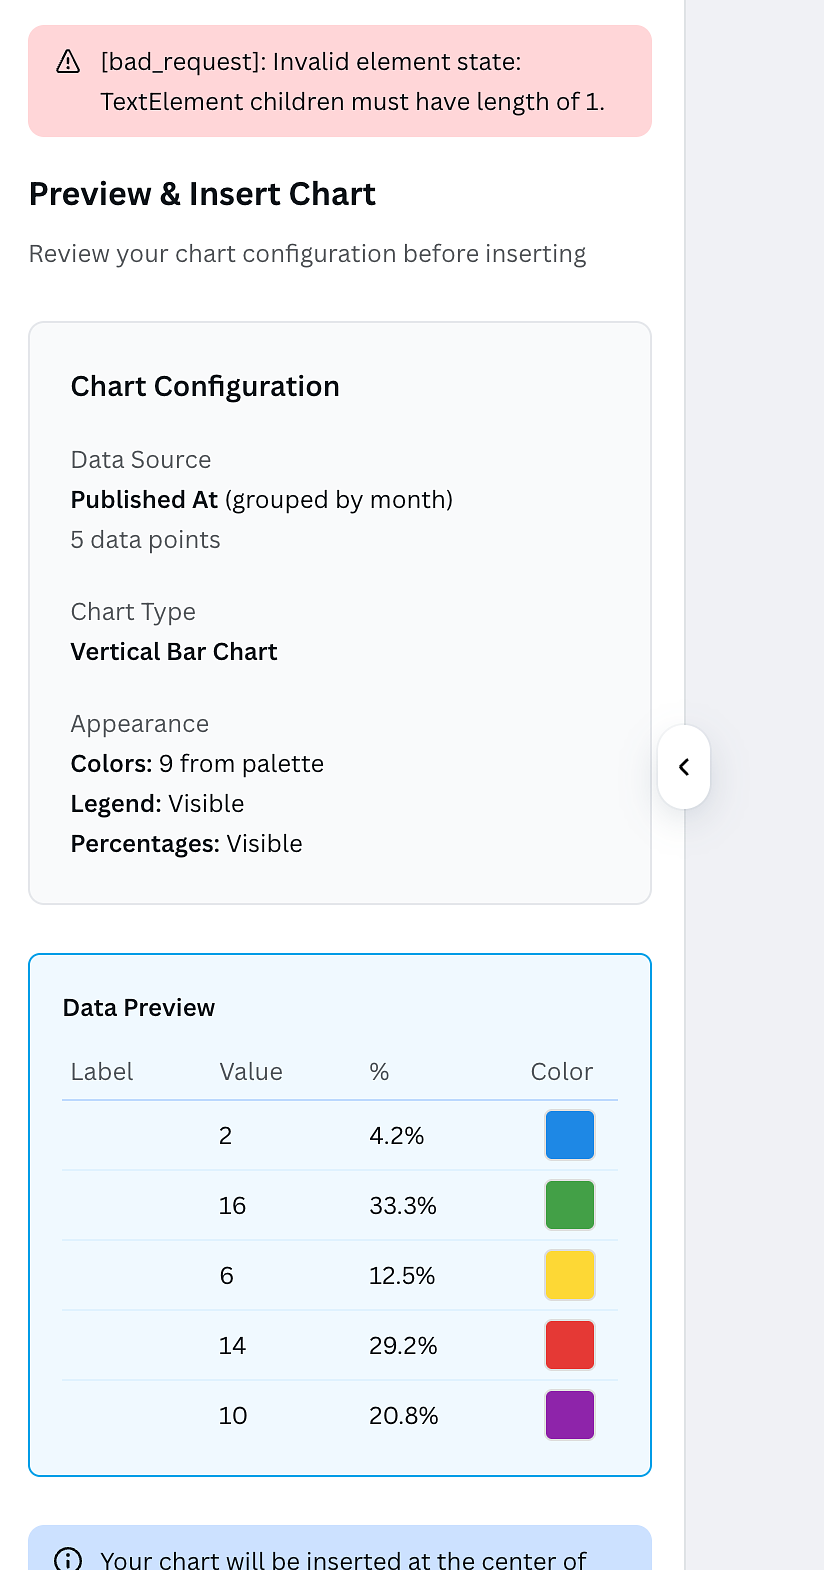Click the warning triangle icon in error banner
The image size is (824, 1570).
68,62
